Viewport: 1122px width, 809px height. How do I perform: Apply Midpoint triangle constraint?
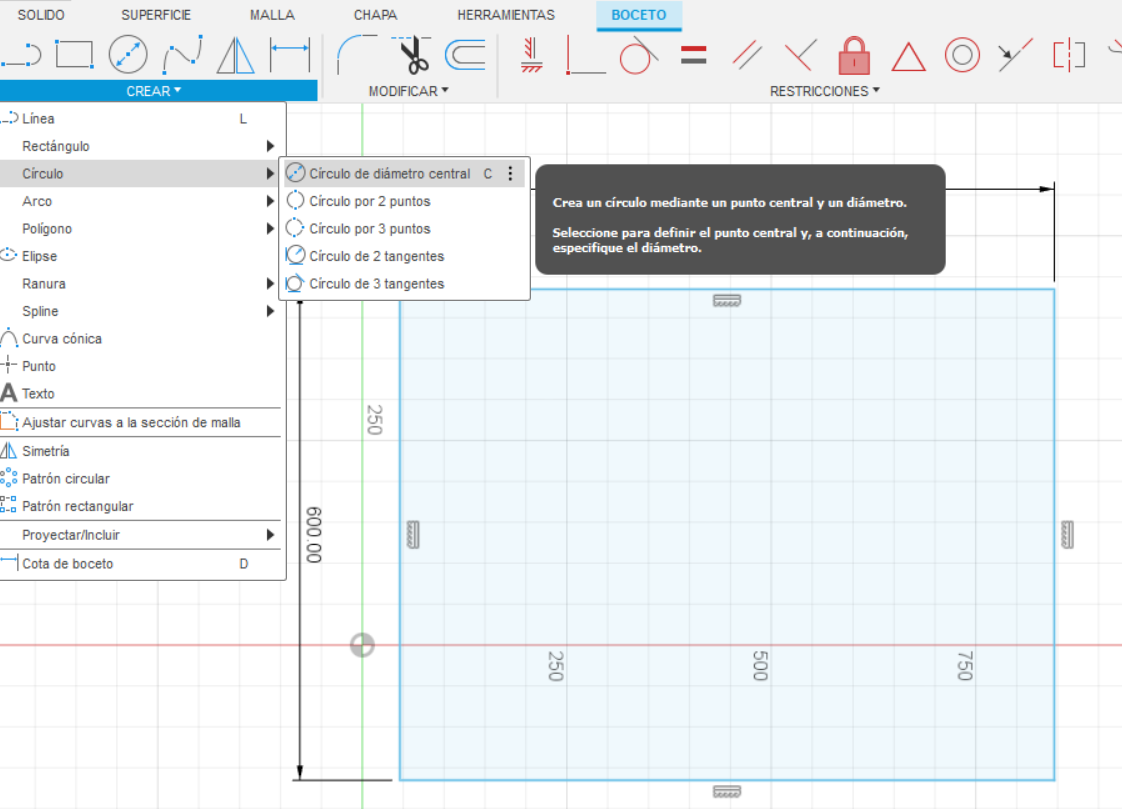click(x=908, y=57)
